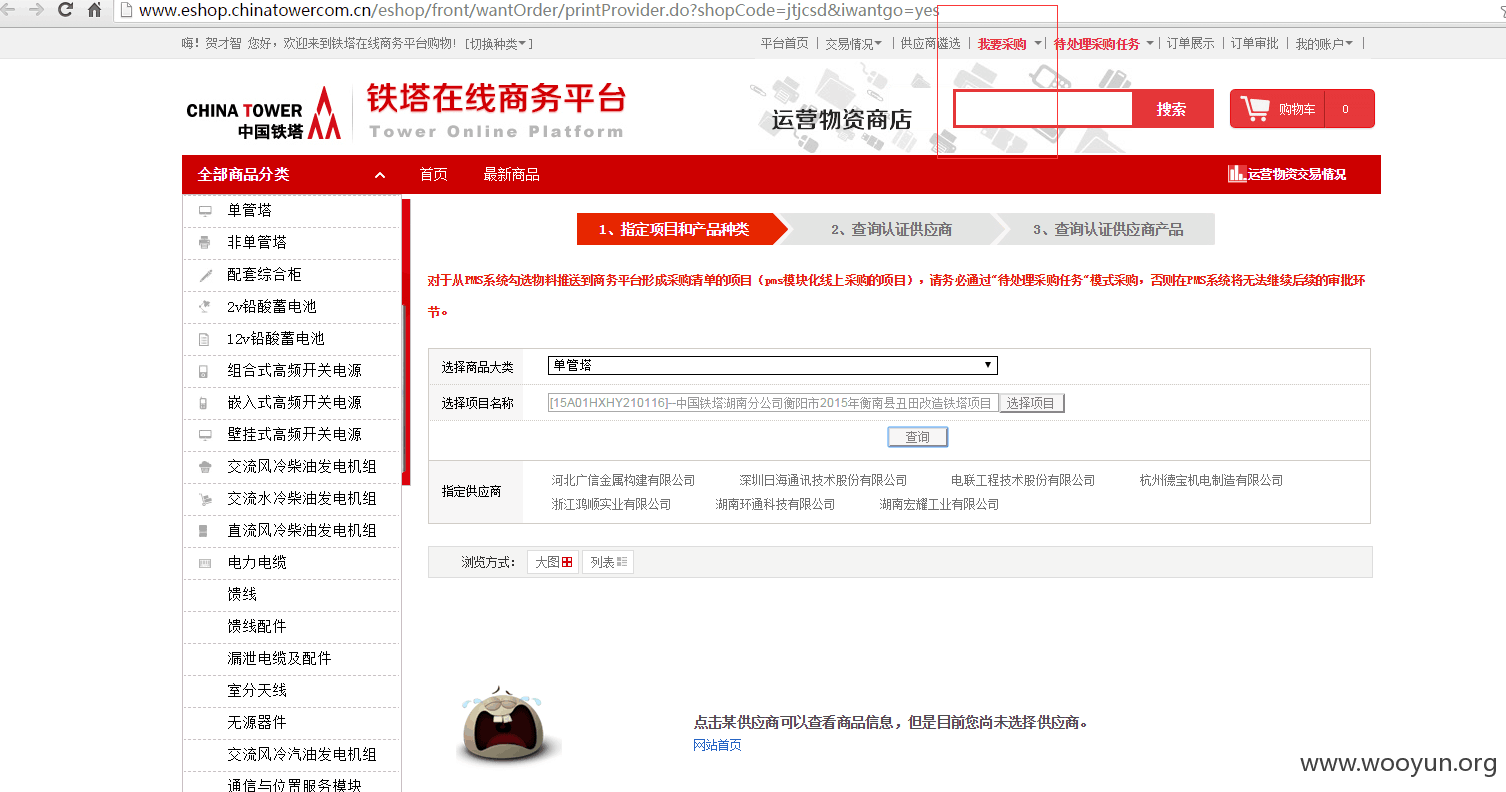Switch to 列表 list view
The width and height of the screenshot is (1506, 792).
[x=608, y=562]
